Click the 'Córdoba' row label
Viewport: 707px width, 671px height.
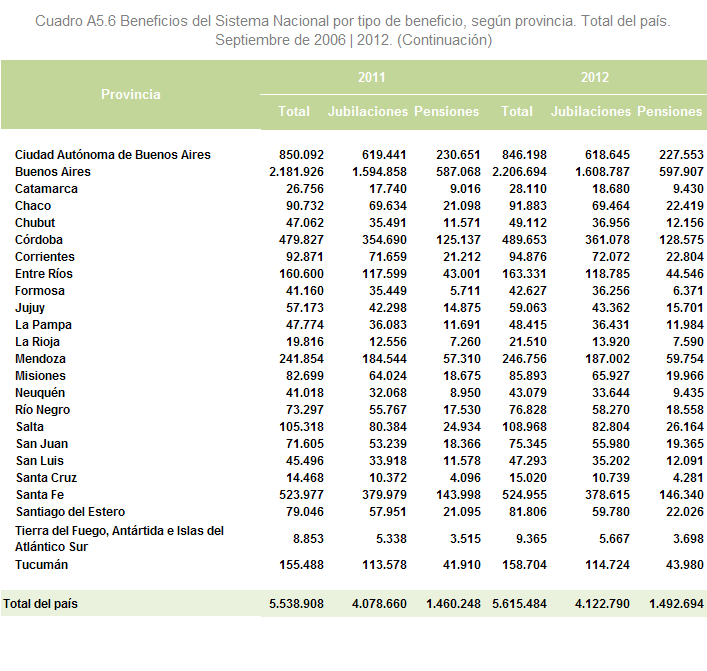pos(39,239)
